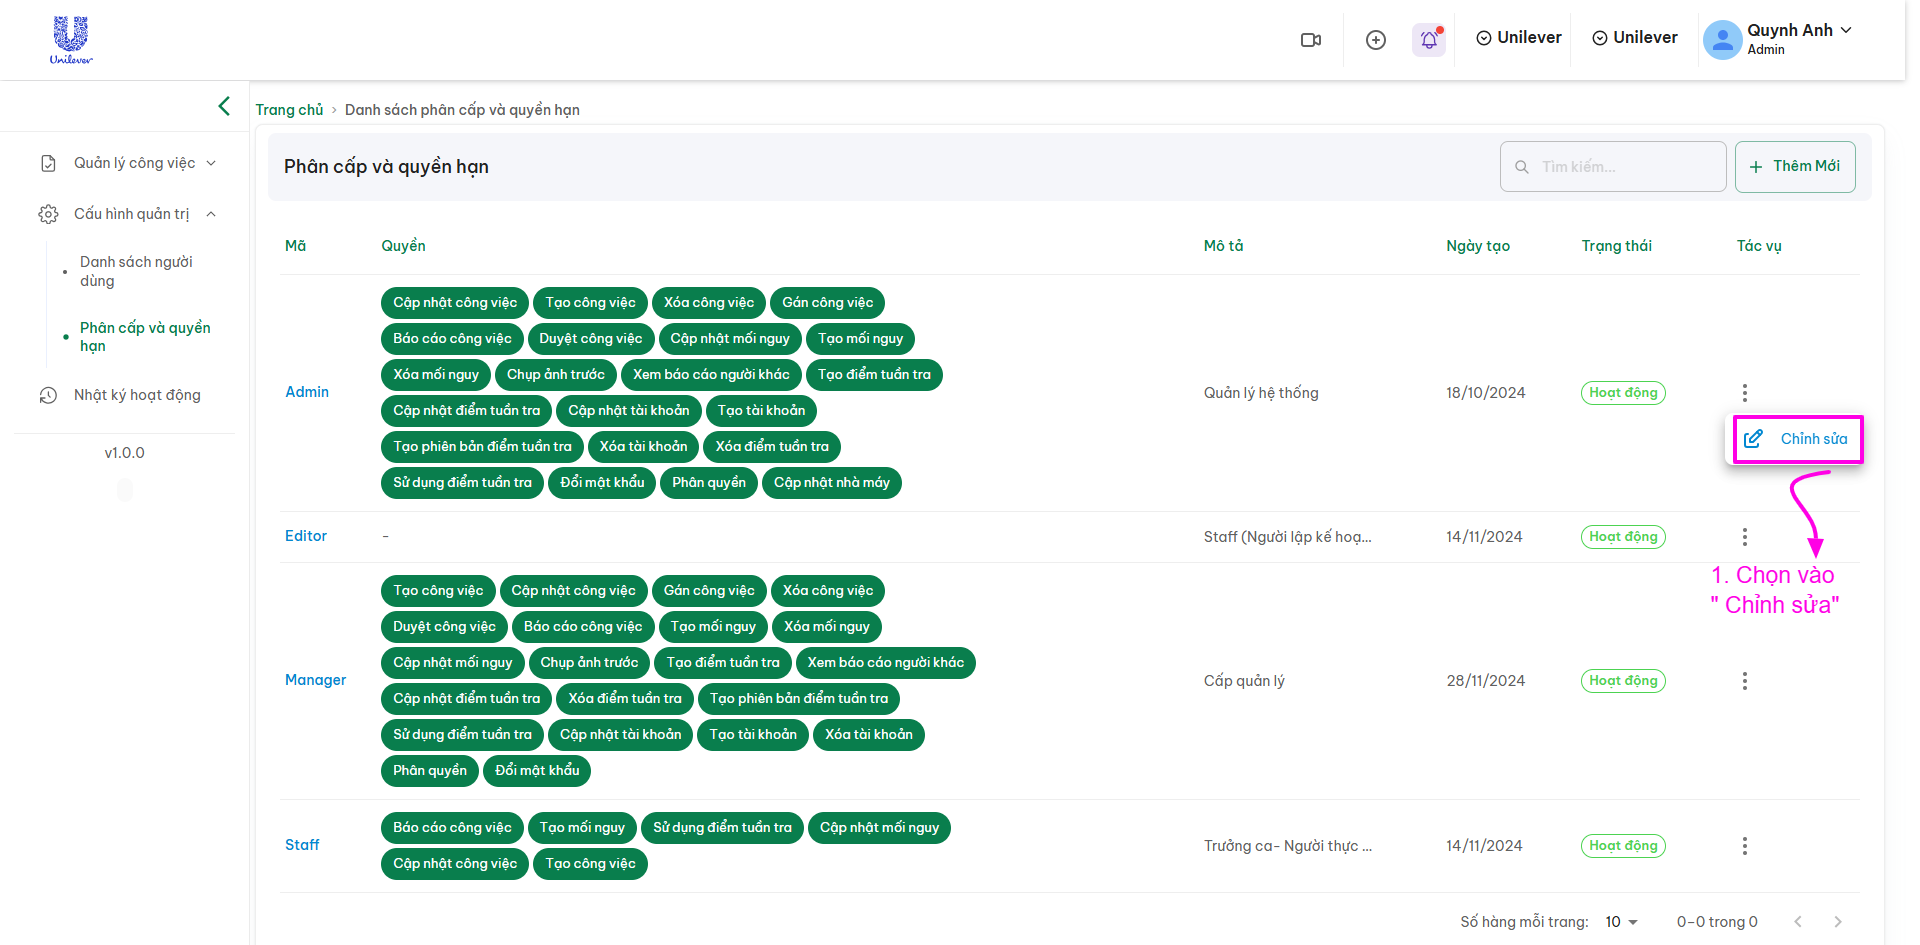Click the plus circle icon in header
Viewport: 1920px width, 945px height.
(1376, 40)
